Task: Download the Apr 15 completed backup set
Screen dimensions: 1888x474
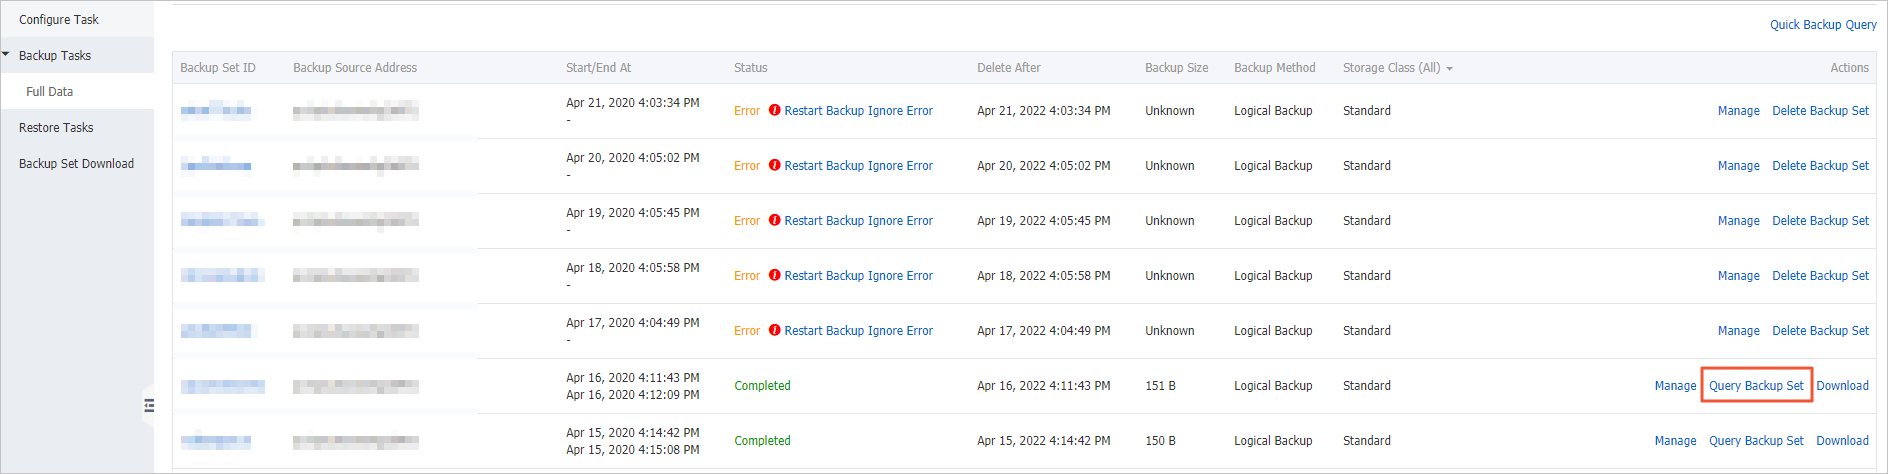Action: click(1842, 441)
